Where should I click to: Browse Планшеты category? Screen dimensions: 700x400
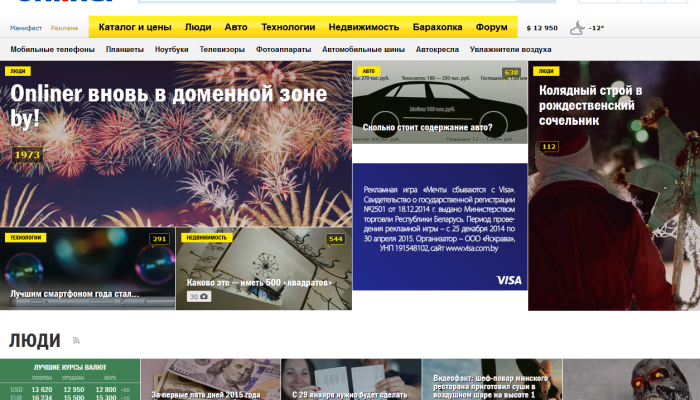point(125,50)
